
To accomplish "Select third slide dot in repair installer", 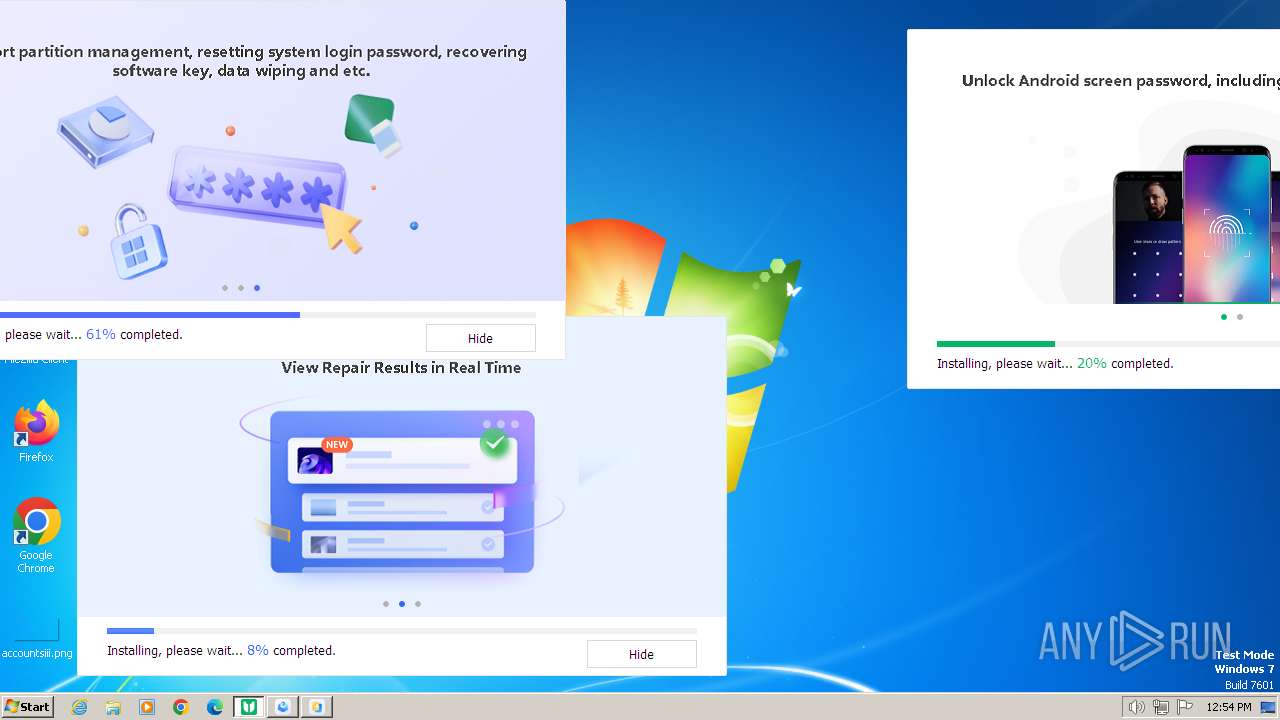I will click(418, 604).
